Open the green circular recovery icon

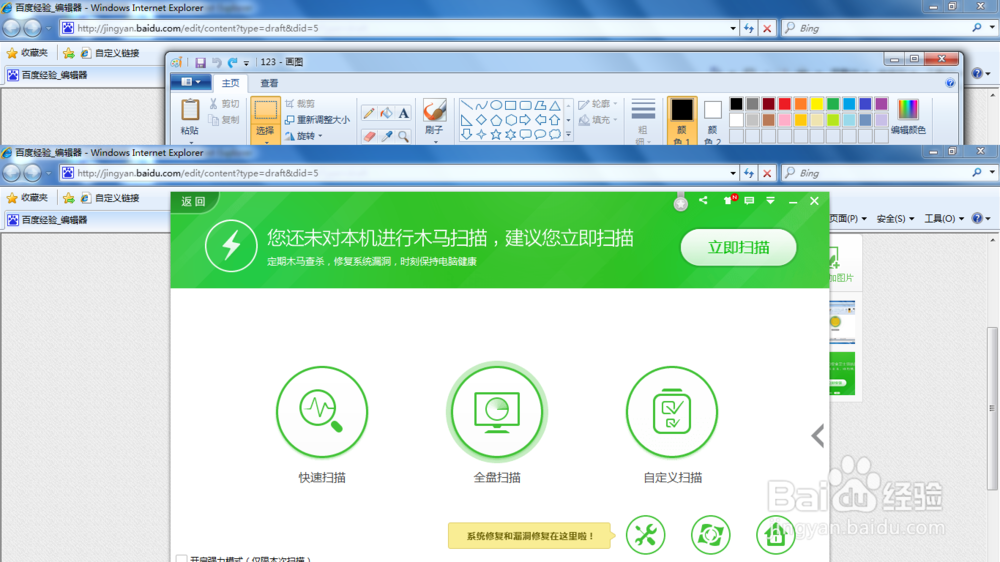[710, 535]
